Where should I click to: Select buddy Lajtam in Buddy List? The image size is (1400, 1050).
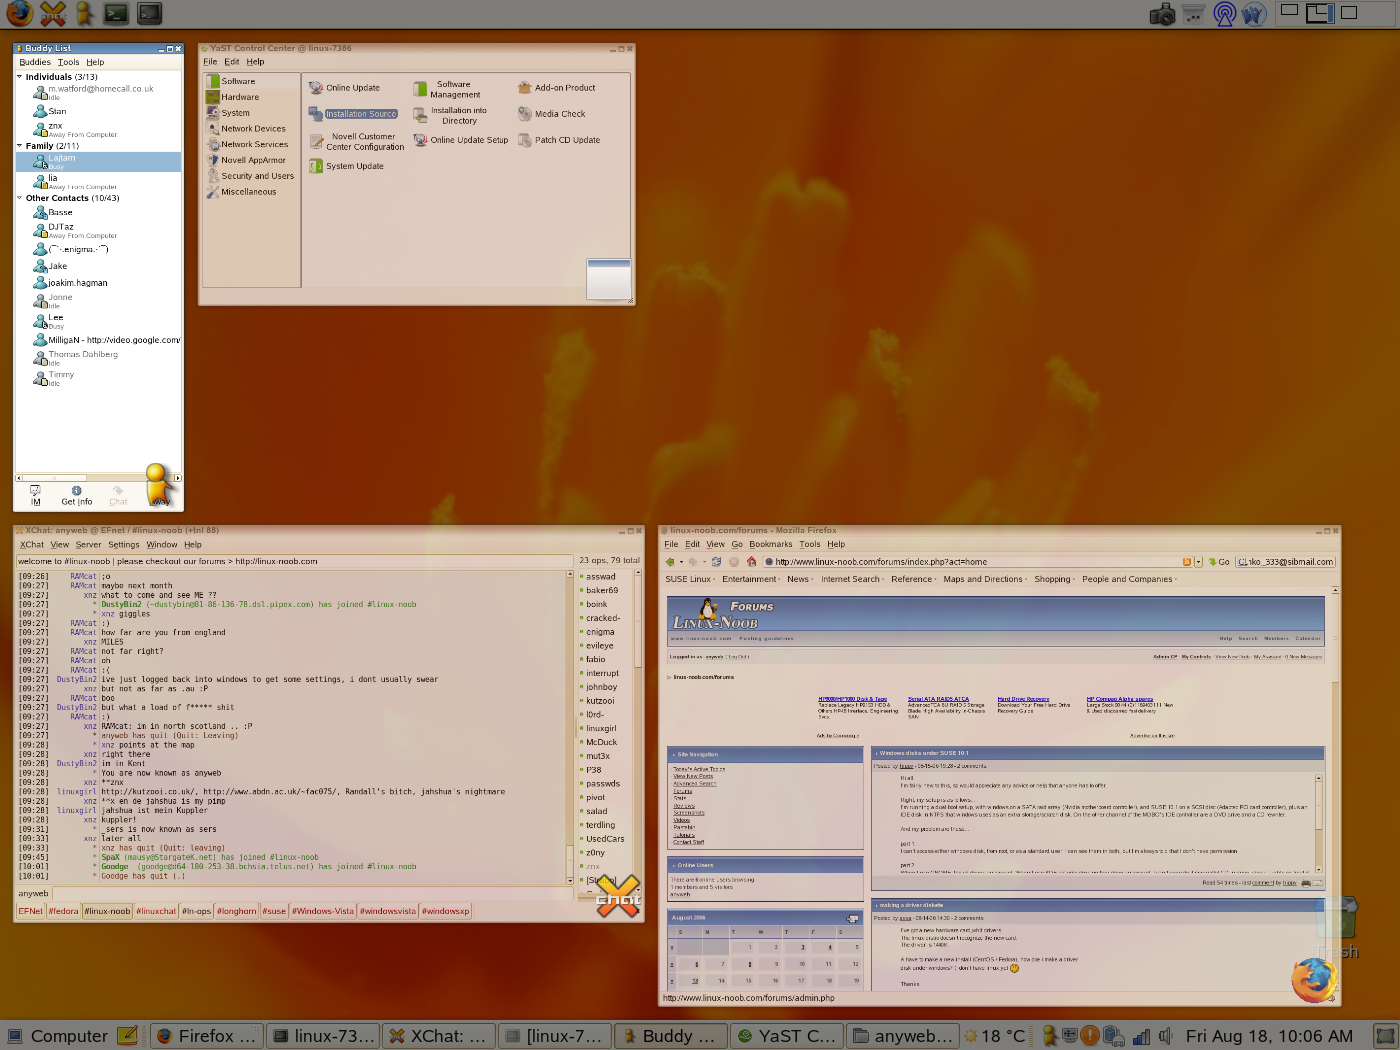tap(98, 161)
